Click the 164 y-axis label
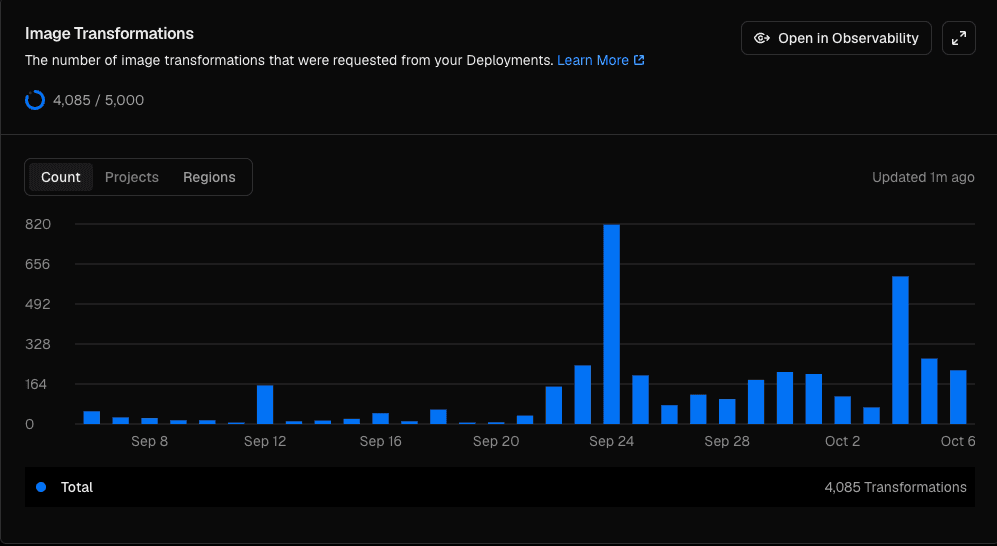This screenshot has width=997, height=546. pyautogui.click(x=36, y=384)
